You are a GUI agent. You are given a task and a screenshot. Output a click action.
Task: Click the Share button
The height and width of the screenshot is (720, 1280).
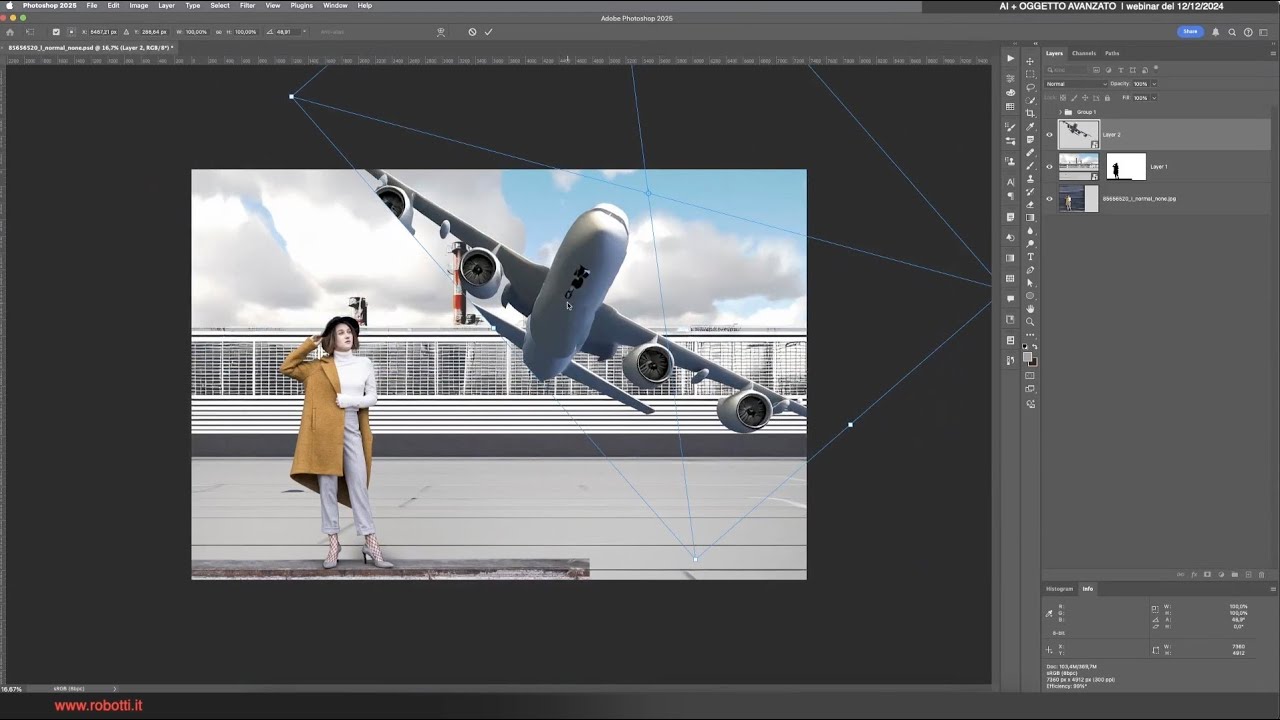click(1190, 32)
